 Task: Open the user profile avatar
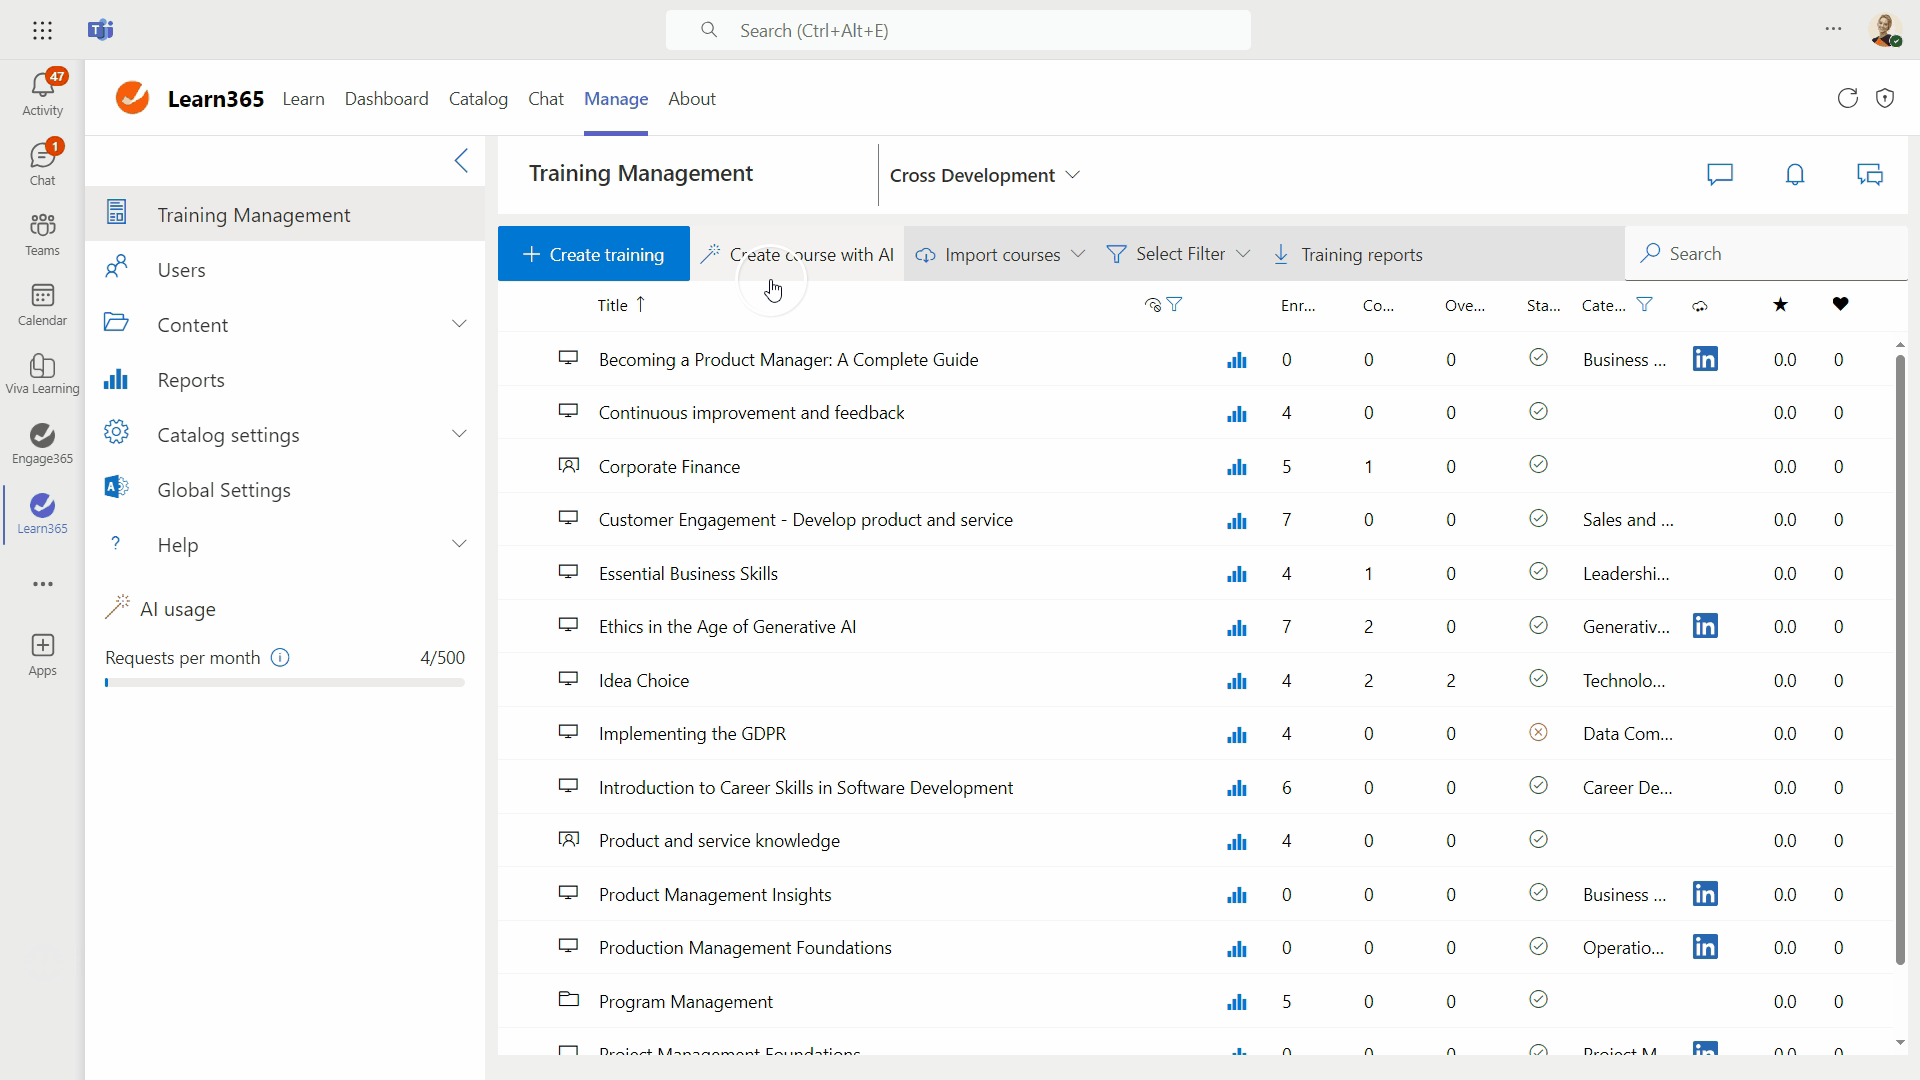click(x=1885, y=30)
